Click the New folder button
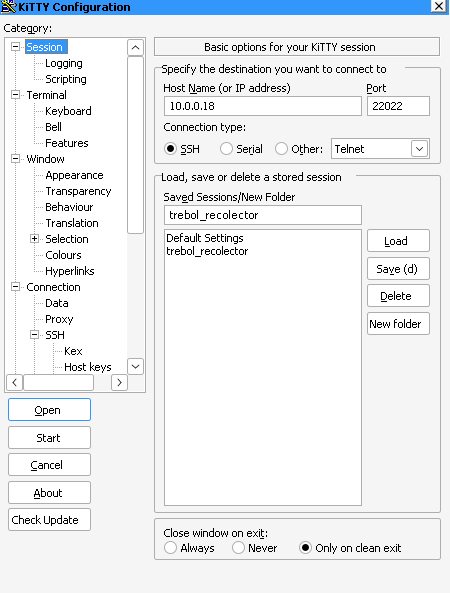This screenshot has height=593, width=450. pyautogui.click(x=398, y=324)
